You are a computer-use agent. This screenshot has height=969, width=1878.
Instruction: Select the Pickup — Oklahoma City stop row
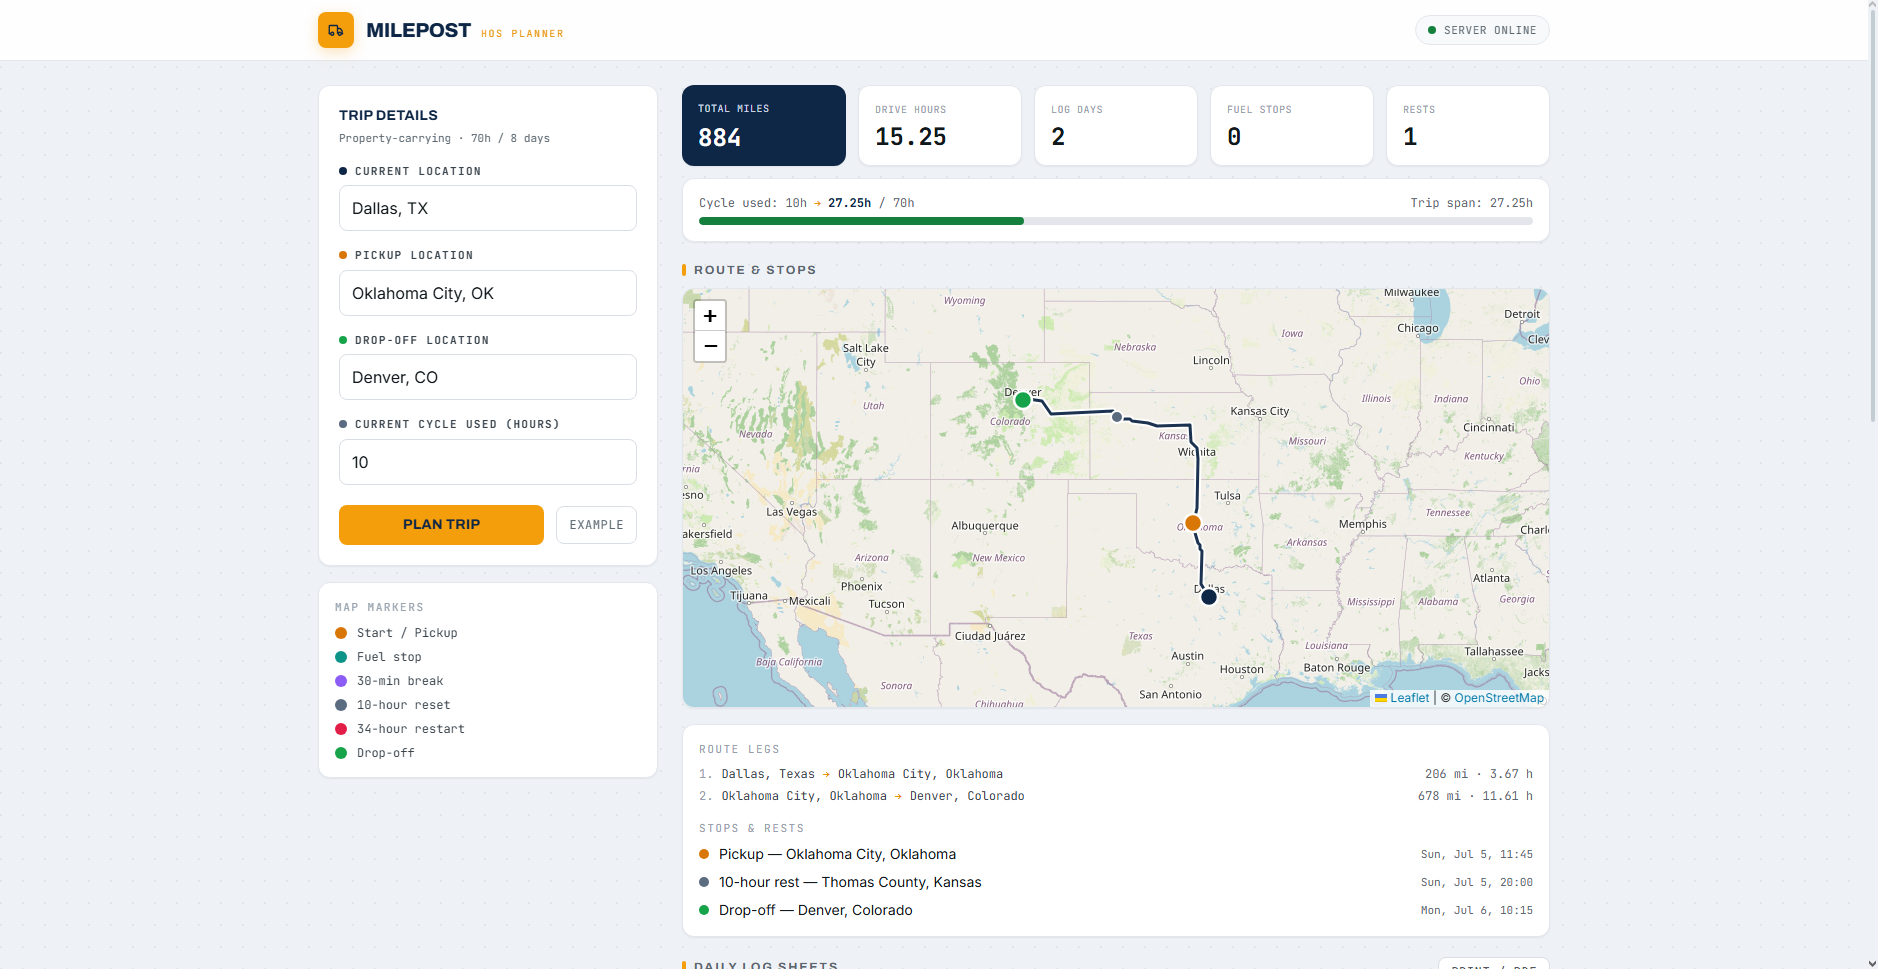click(x=1116, y=854)
